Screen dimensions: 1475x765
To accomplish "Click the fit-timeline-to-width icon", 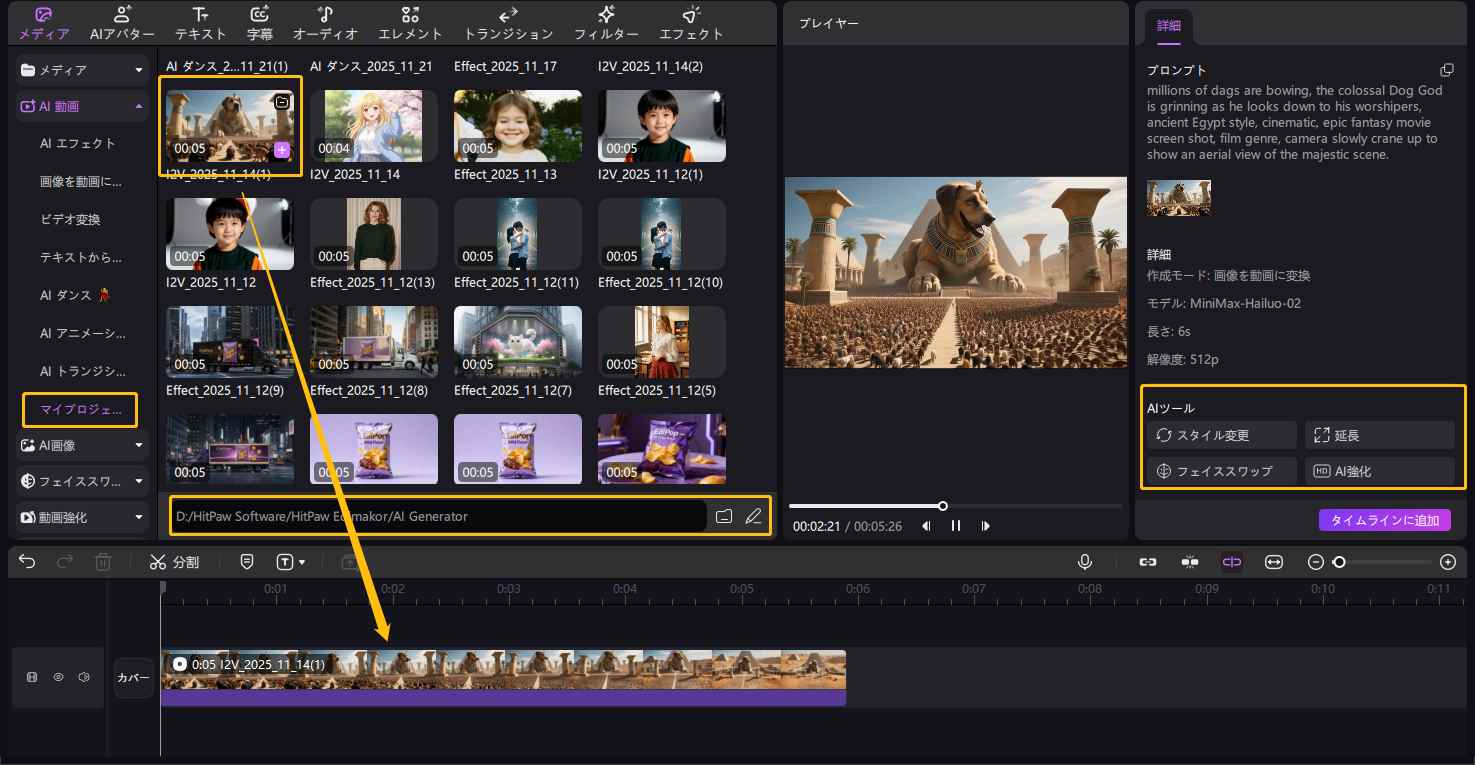I will tap(1274, 562).
